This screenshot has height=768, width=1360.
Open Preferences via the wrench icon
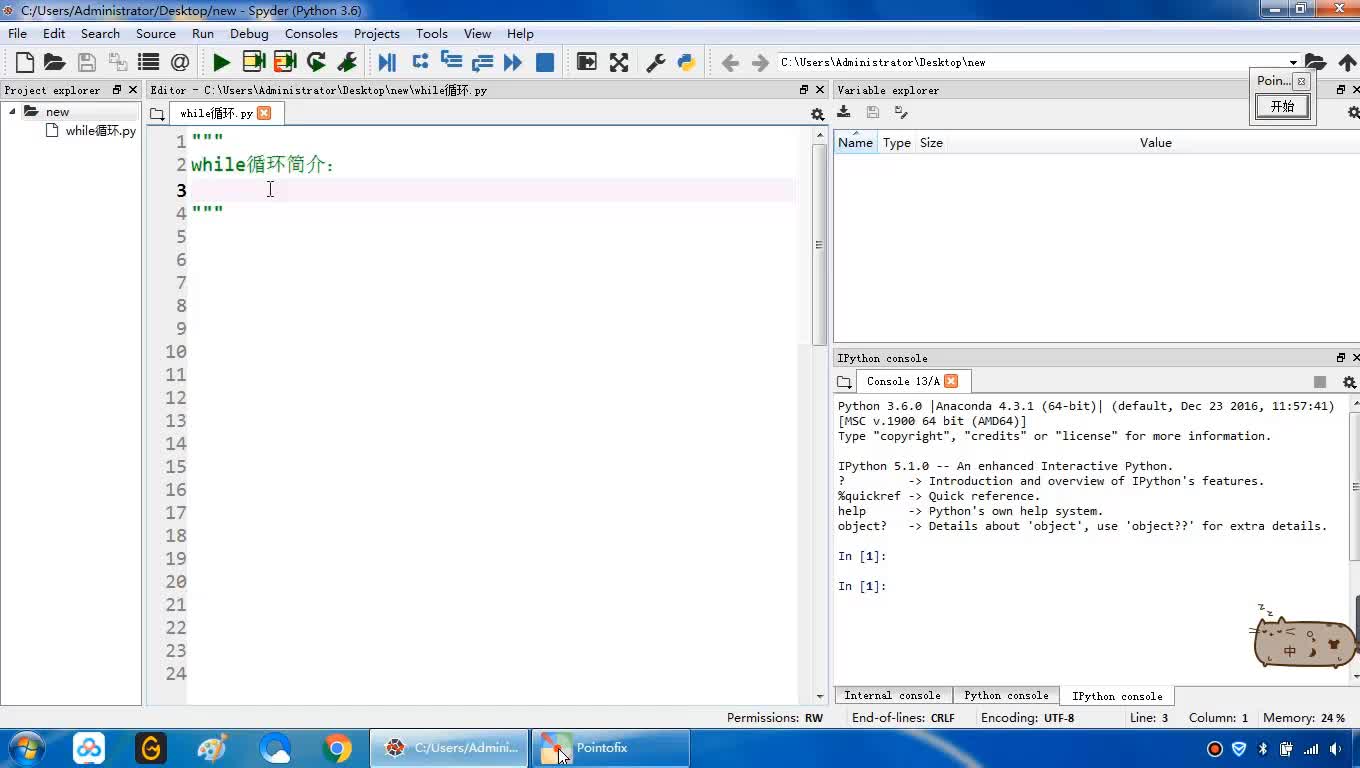(x=656, y=63)
